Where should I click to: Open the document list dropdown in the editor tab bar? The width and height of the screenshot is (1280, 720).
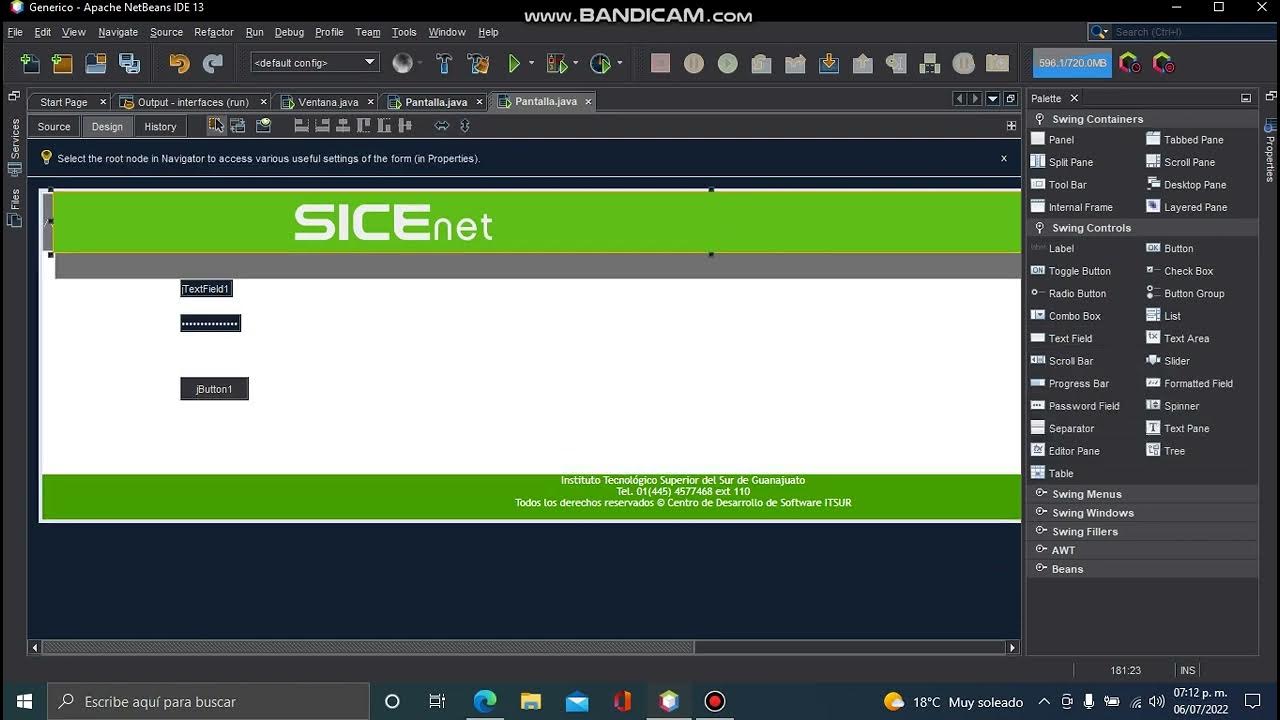pyautogui.click(x=993, y=99)
